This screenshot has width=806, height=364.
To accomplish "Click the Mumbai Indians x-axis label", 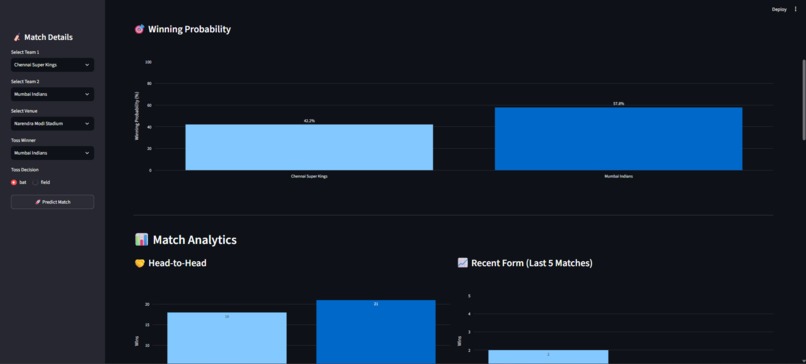I will point(618,176).
